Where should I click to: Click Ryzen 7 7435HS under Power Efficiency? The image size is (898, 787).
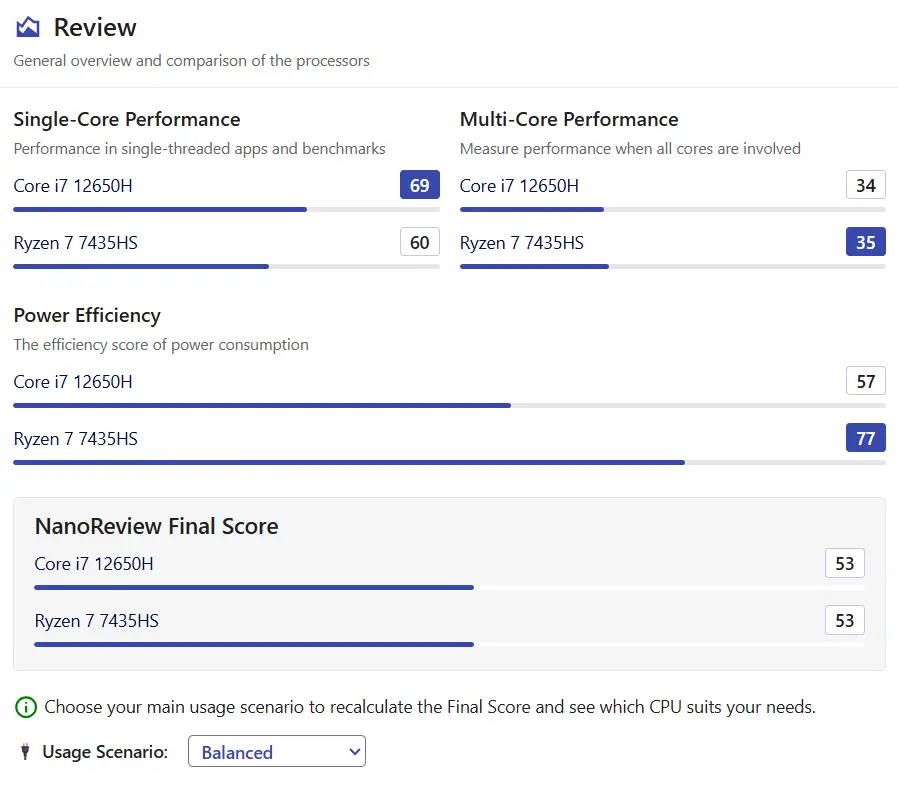76,439
